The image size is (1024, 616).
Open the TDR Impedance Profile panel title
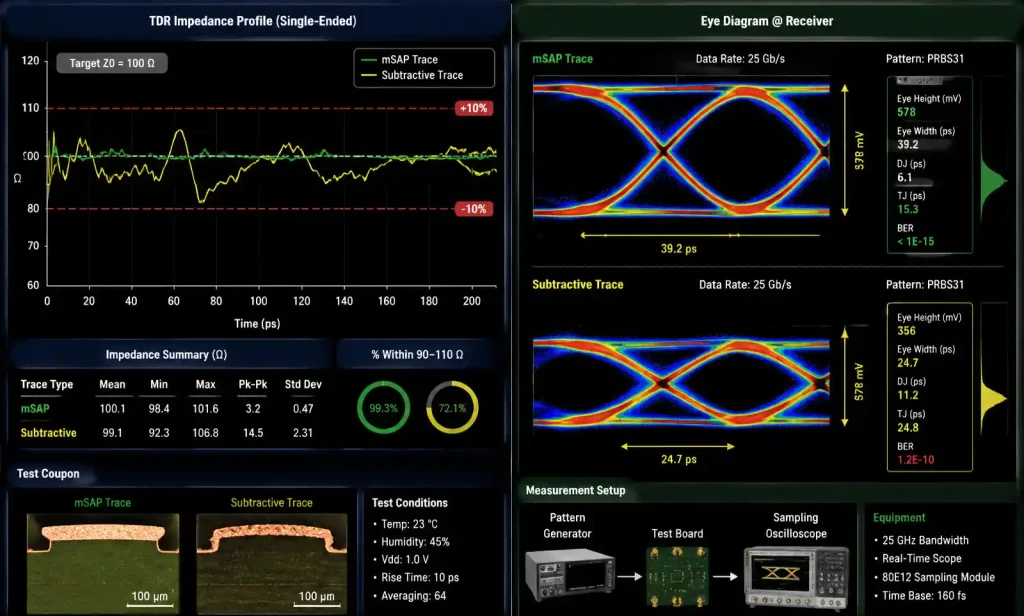pos(253,21)
